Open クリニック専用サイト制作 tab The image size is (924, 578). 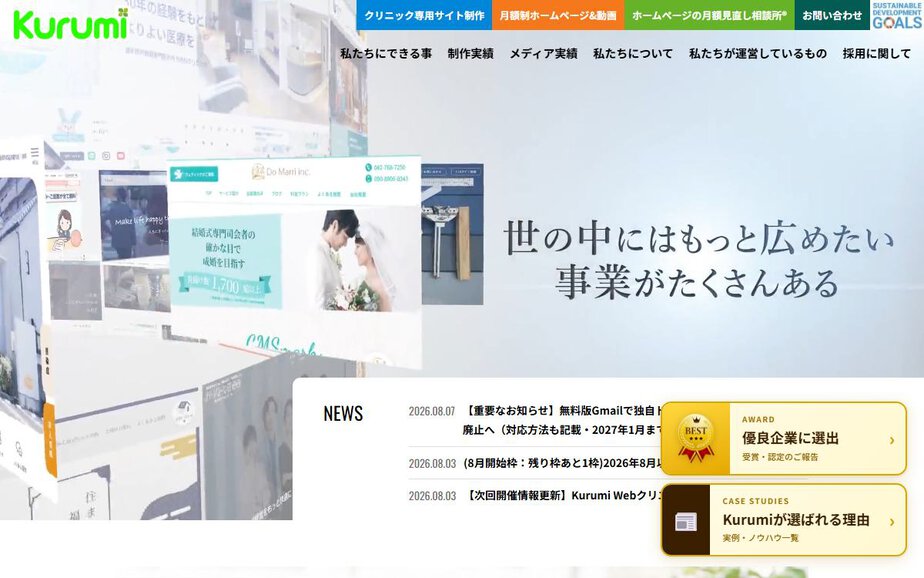tap(424, 15)
